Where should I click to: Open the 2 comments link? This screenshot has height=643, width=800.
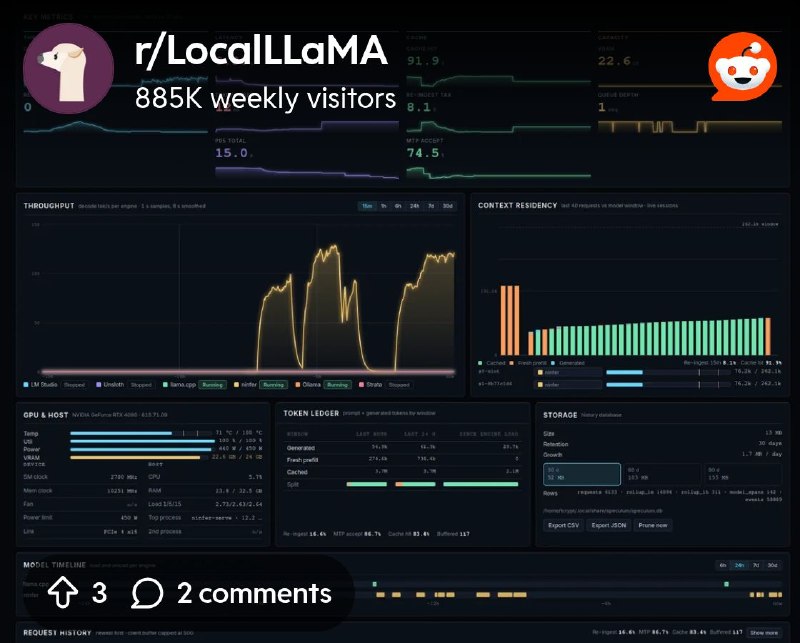point(254,593)
